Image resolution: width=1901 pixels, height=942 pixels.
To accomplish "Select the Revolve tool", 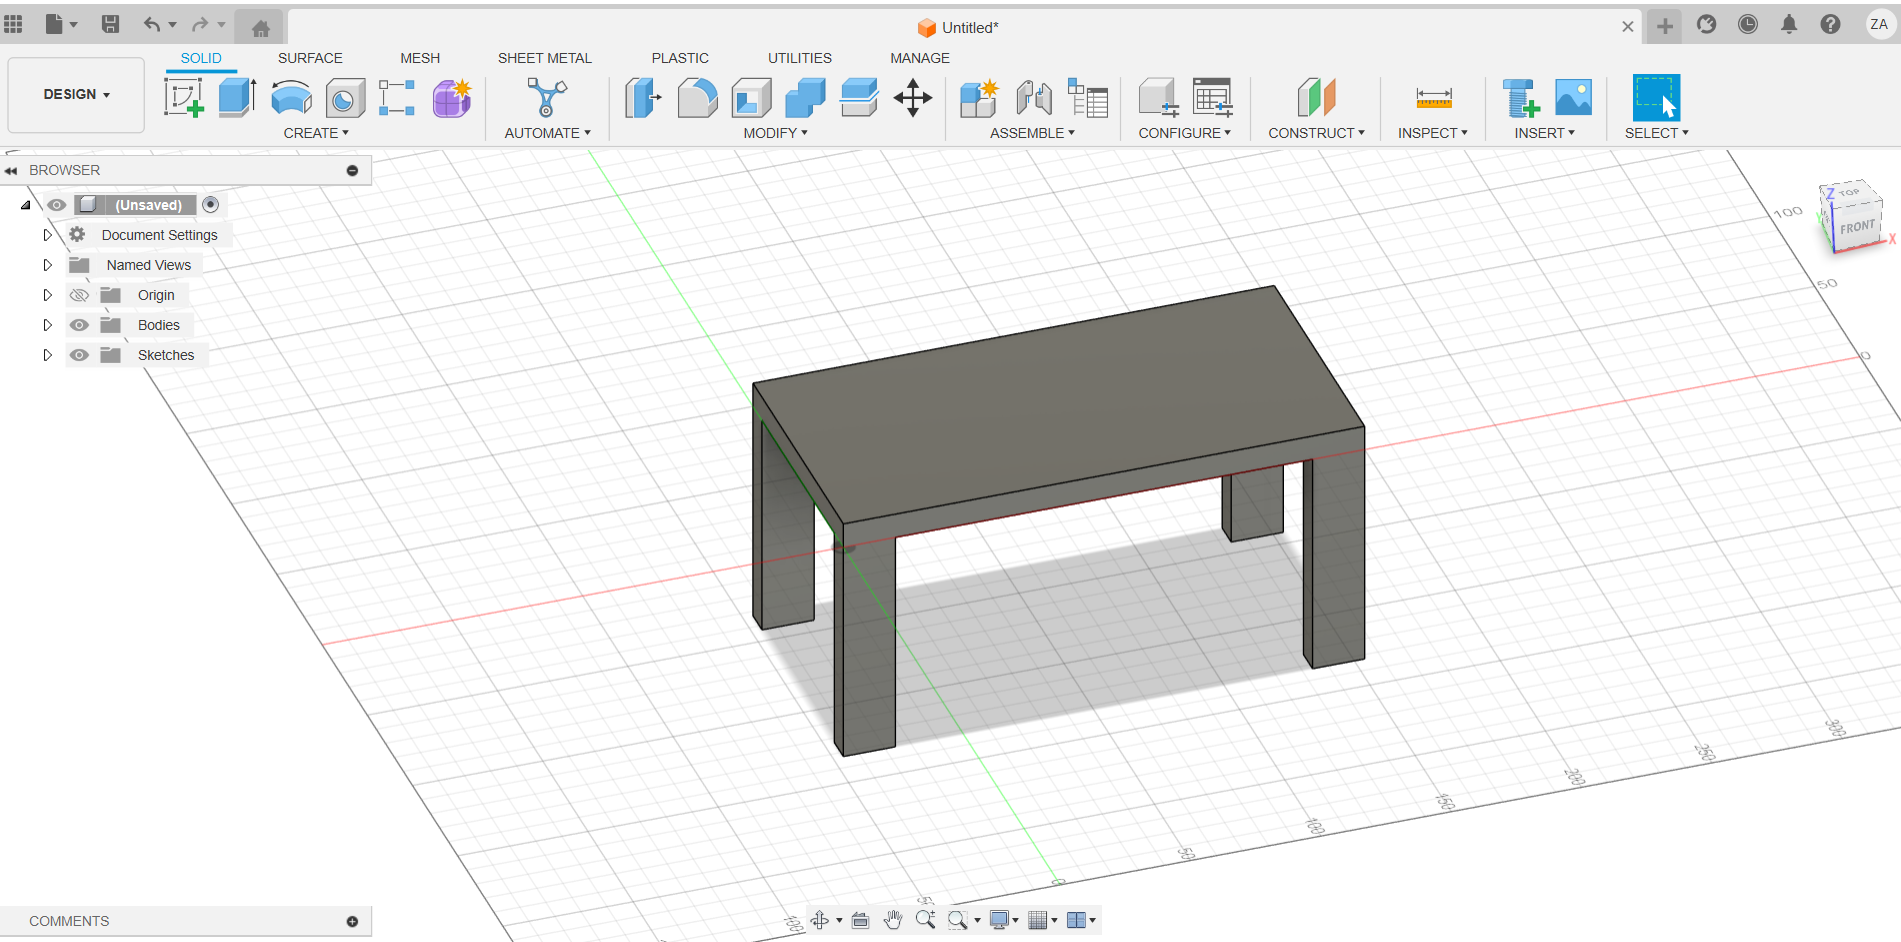I will pyautogui.click(x=291, y=98).
